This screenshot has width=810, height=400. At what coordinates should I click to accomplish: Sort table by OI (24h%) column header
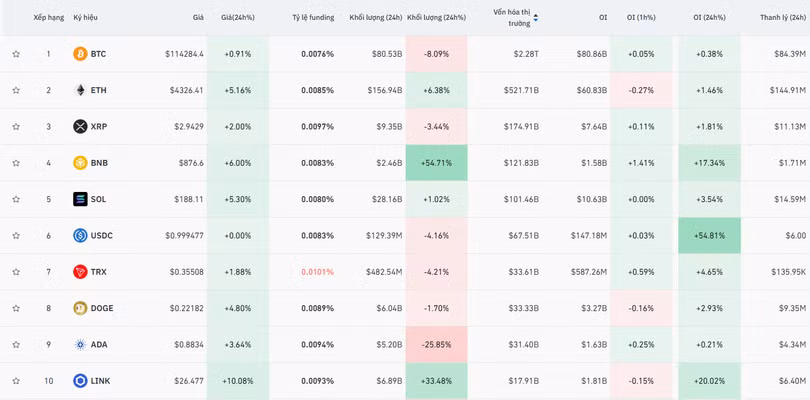click(709, 18)
